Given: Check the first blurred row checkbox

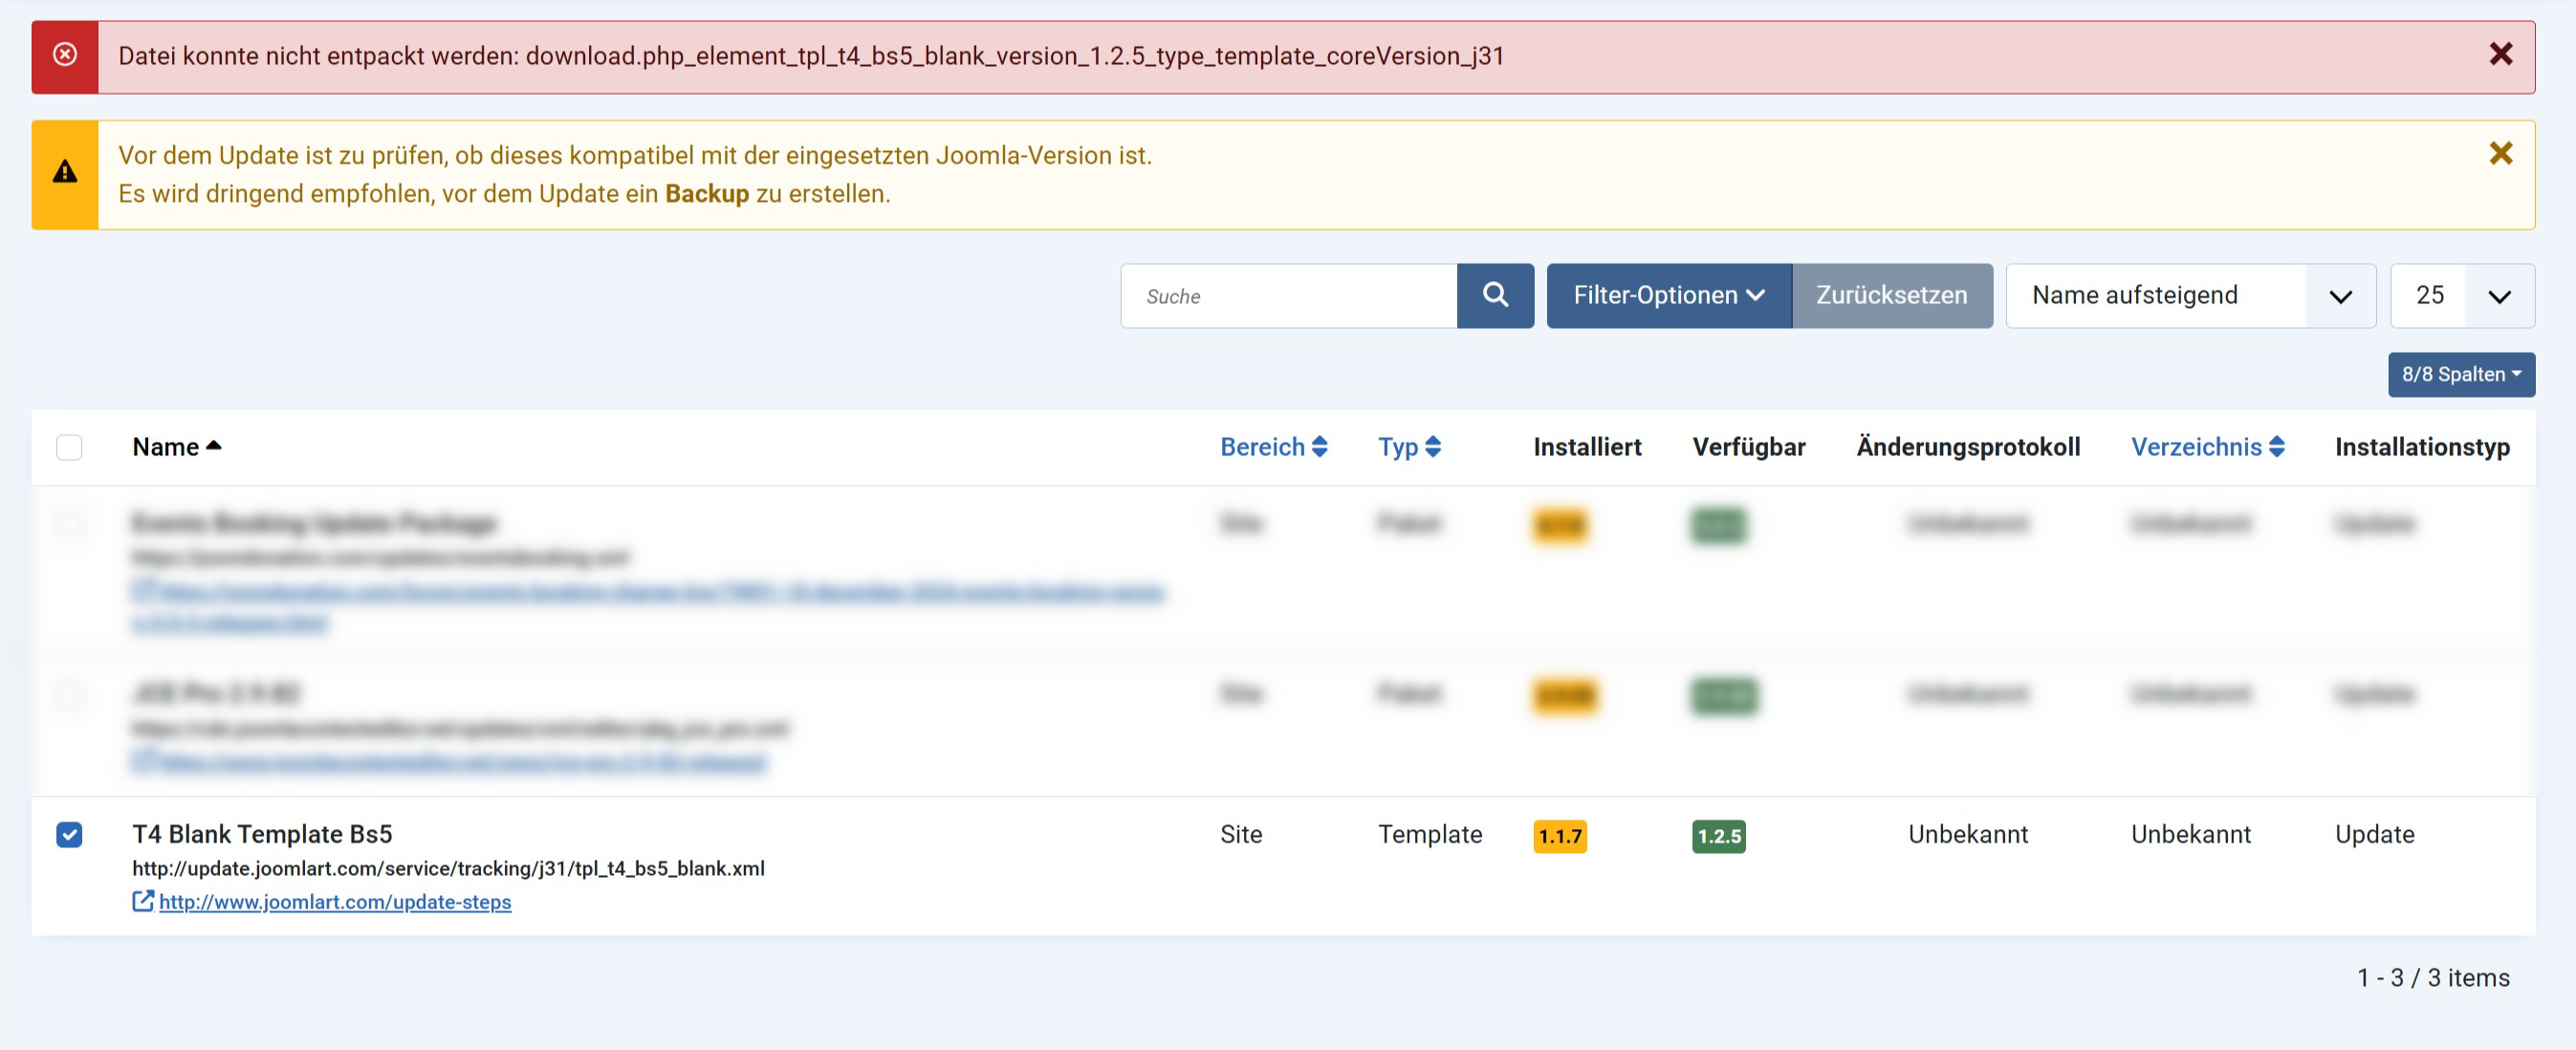Looking at the screenshot, I should [x=69, y=523].
